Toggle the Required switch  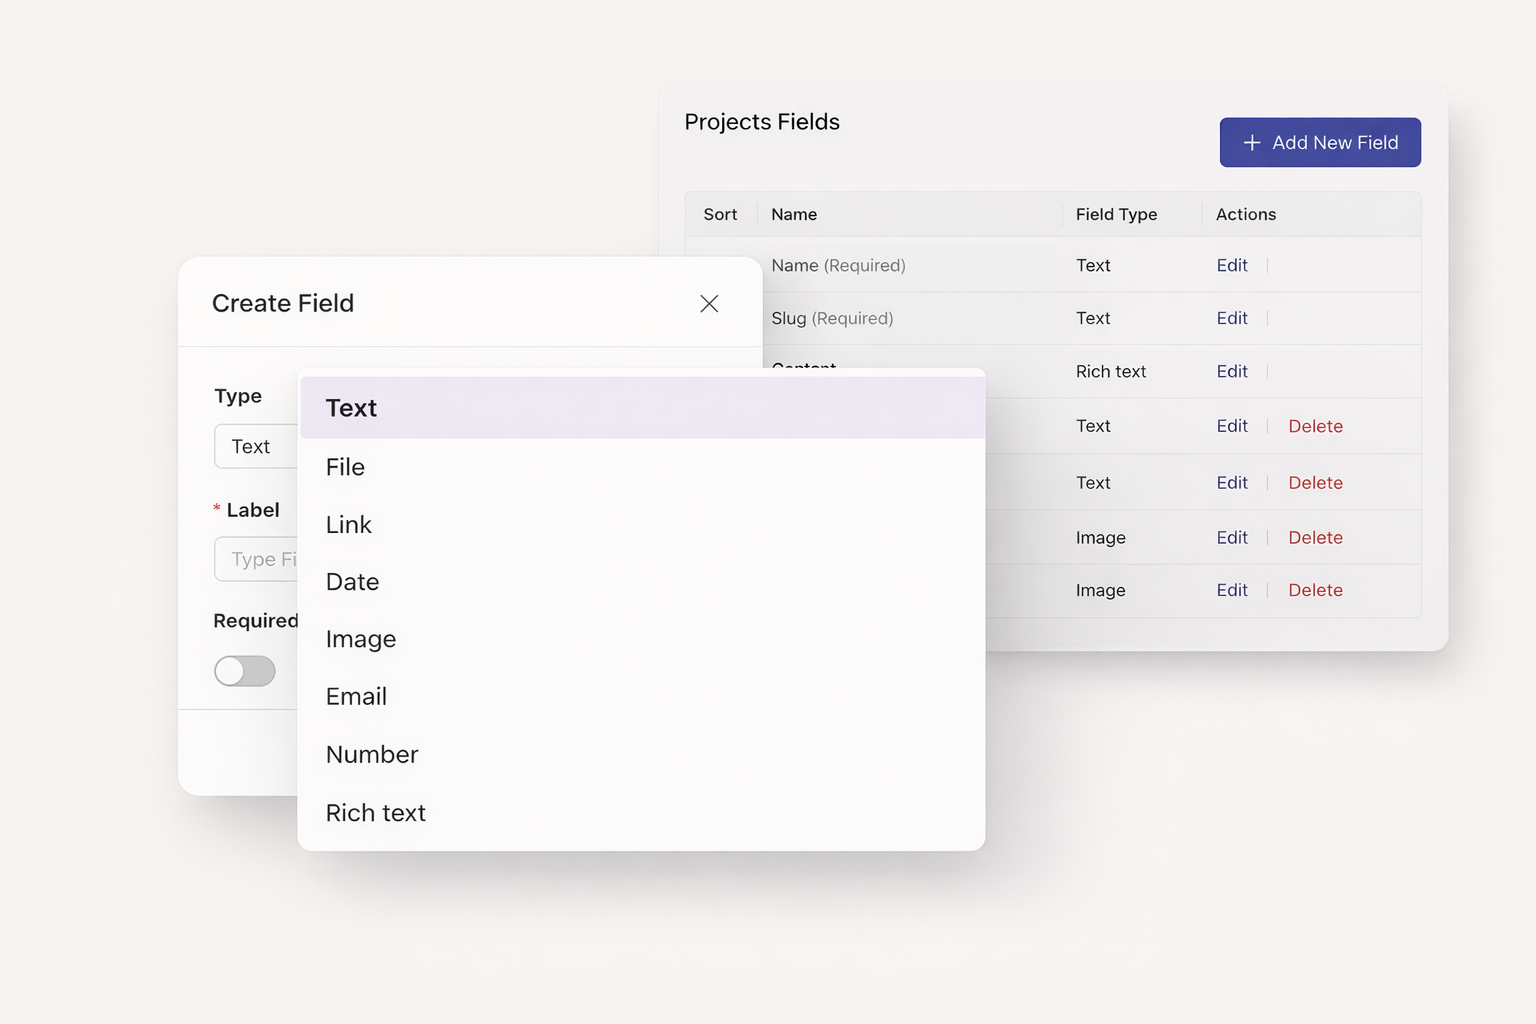245,671
